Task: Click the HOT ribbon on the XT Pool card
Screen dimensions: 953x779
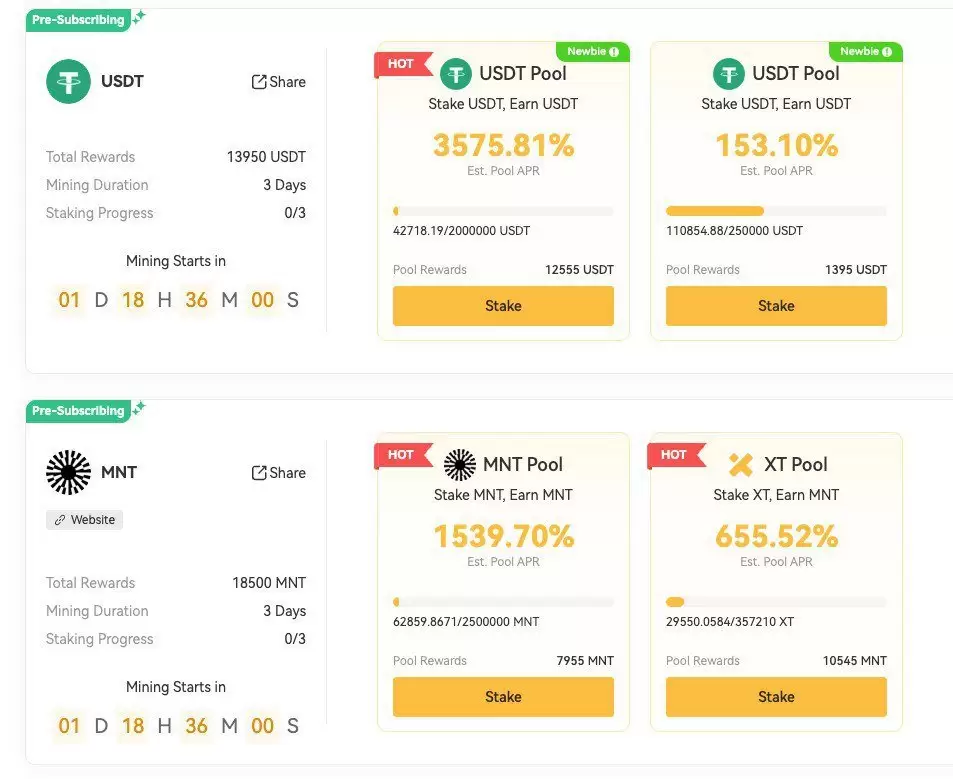Action: tap(676, 455)
